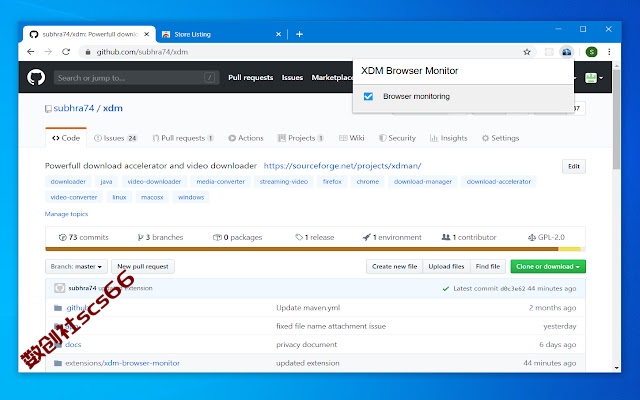Click the GPL-2.0 license link

pos(546,237)
